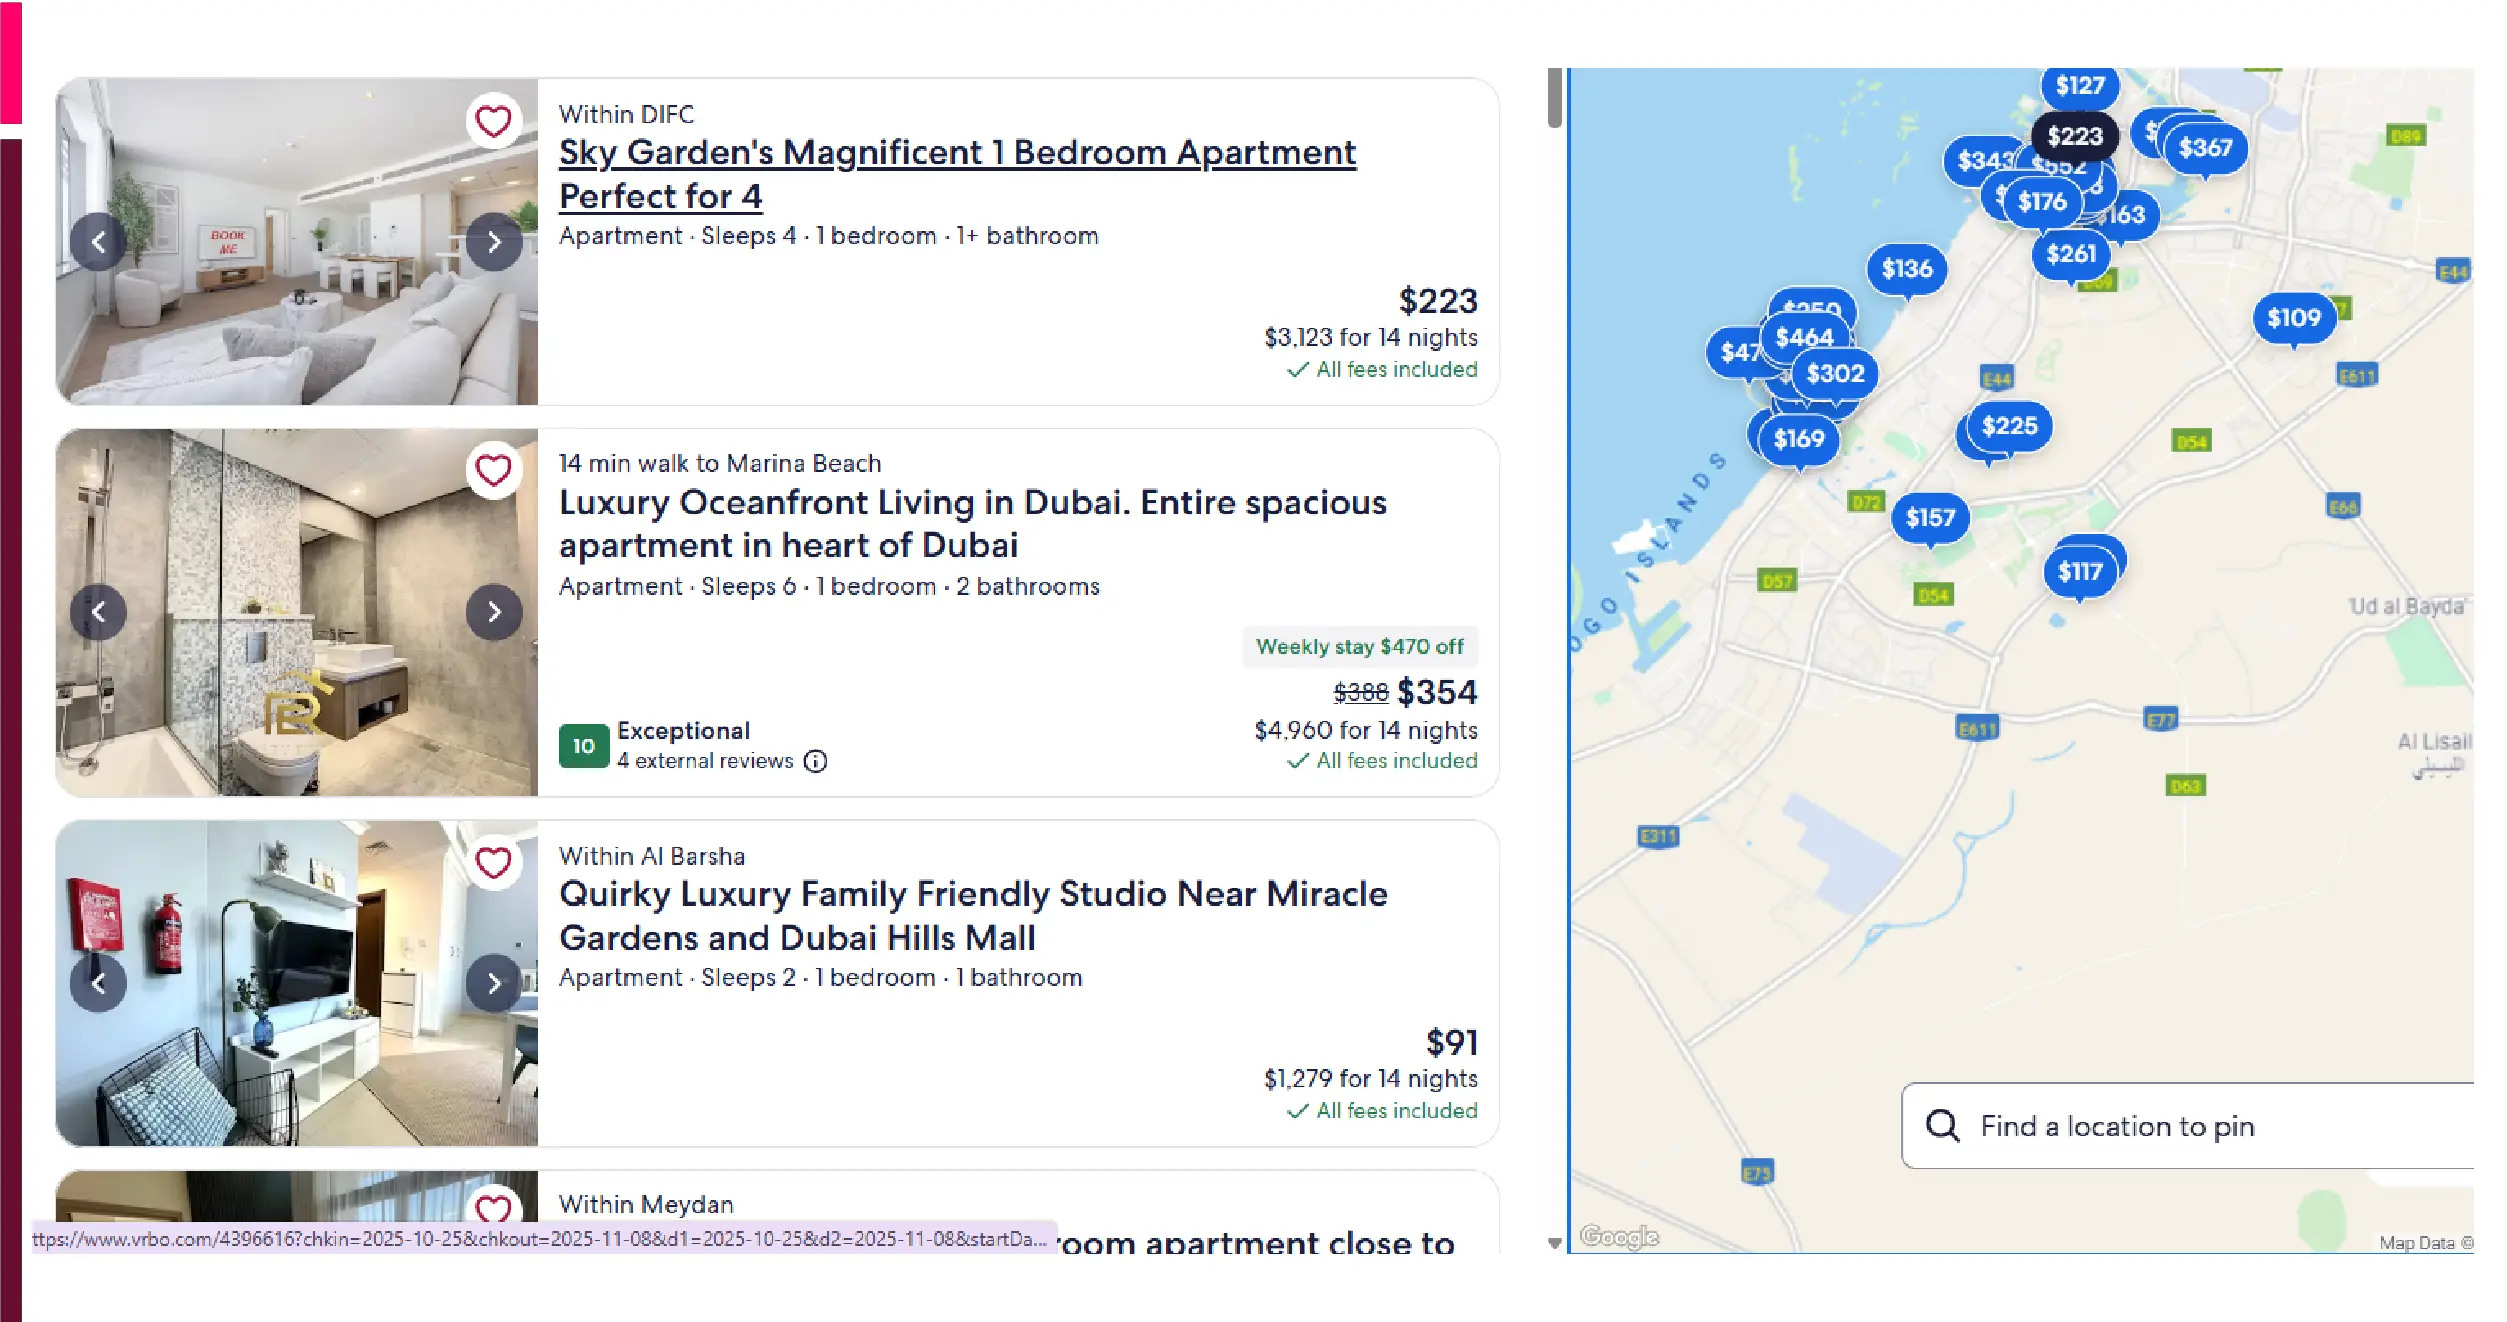Heart the Quirky Luxury Family Friendly Studio
This screenshot has width=2507, height=1322.
(x=493, y=862)
